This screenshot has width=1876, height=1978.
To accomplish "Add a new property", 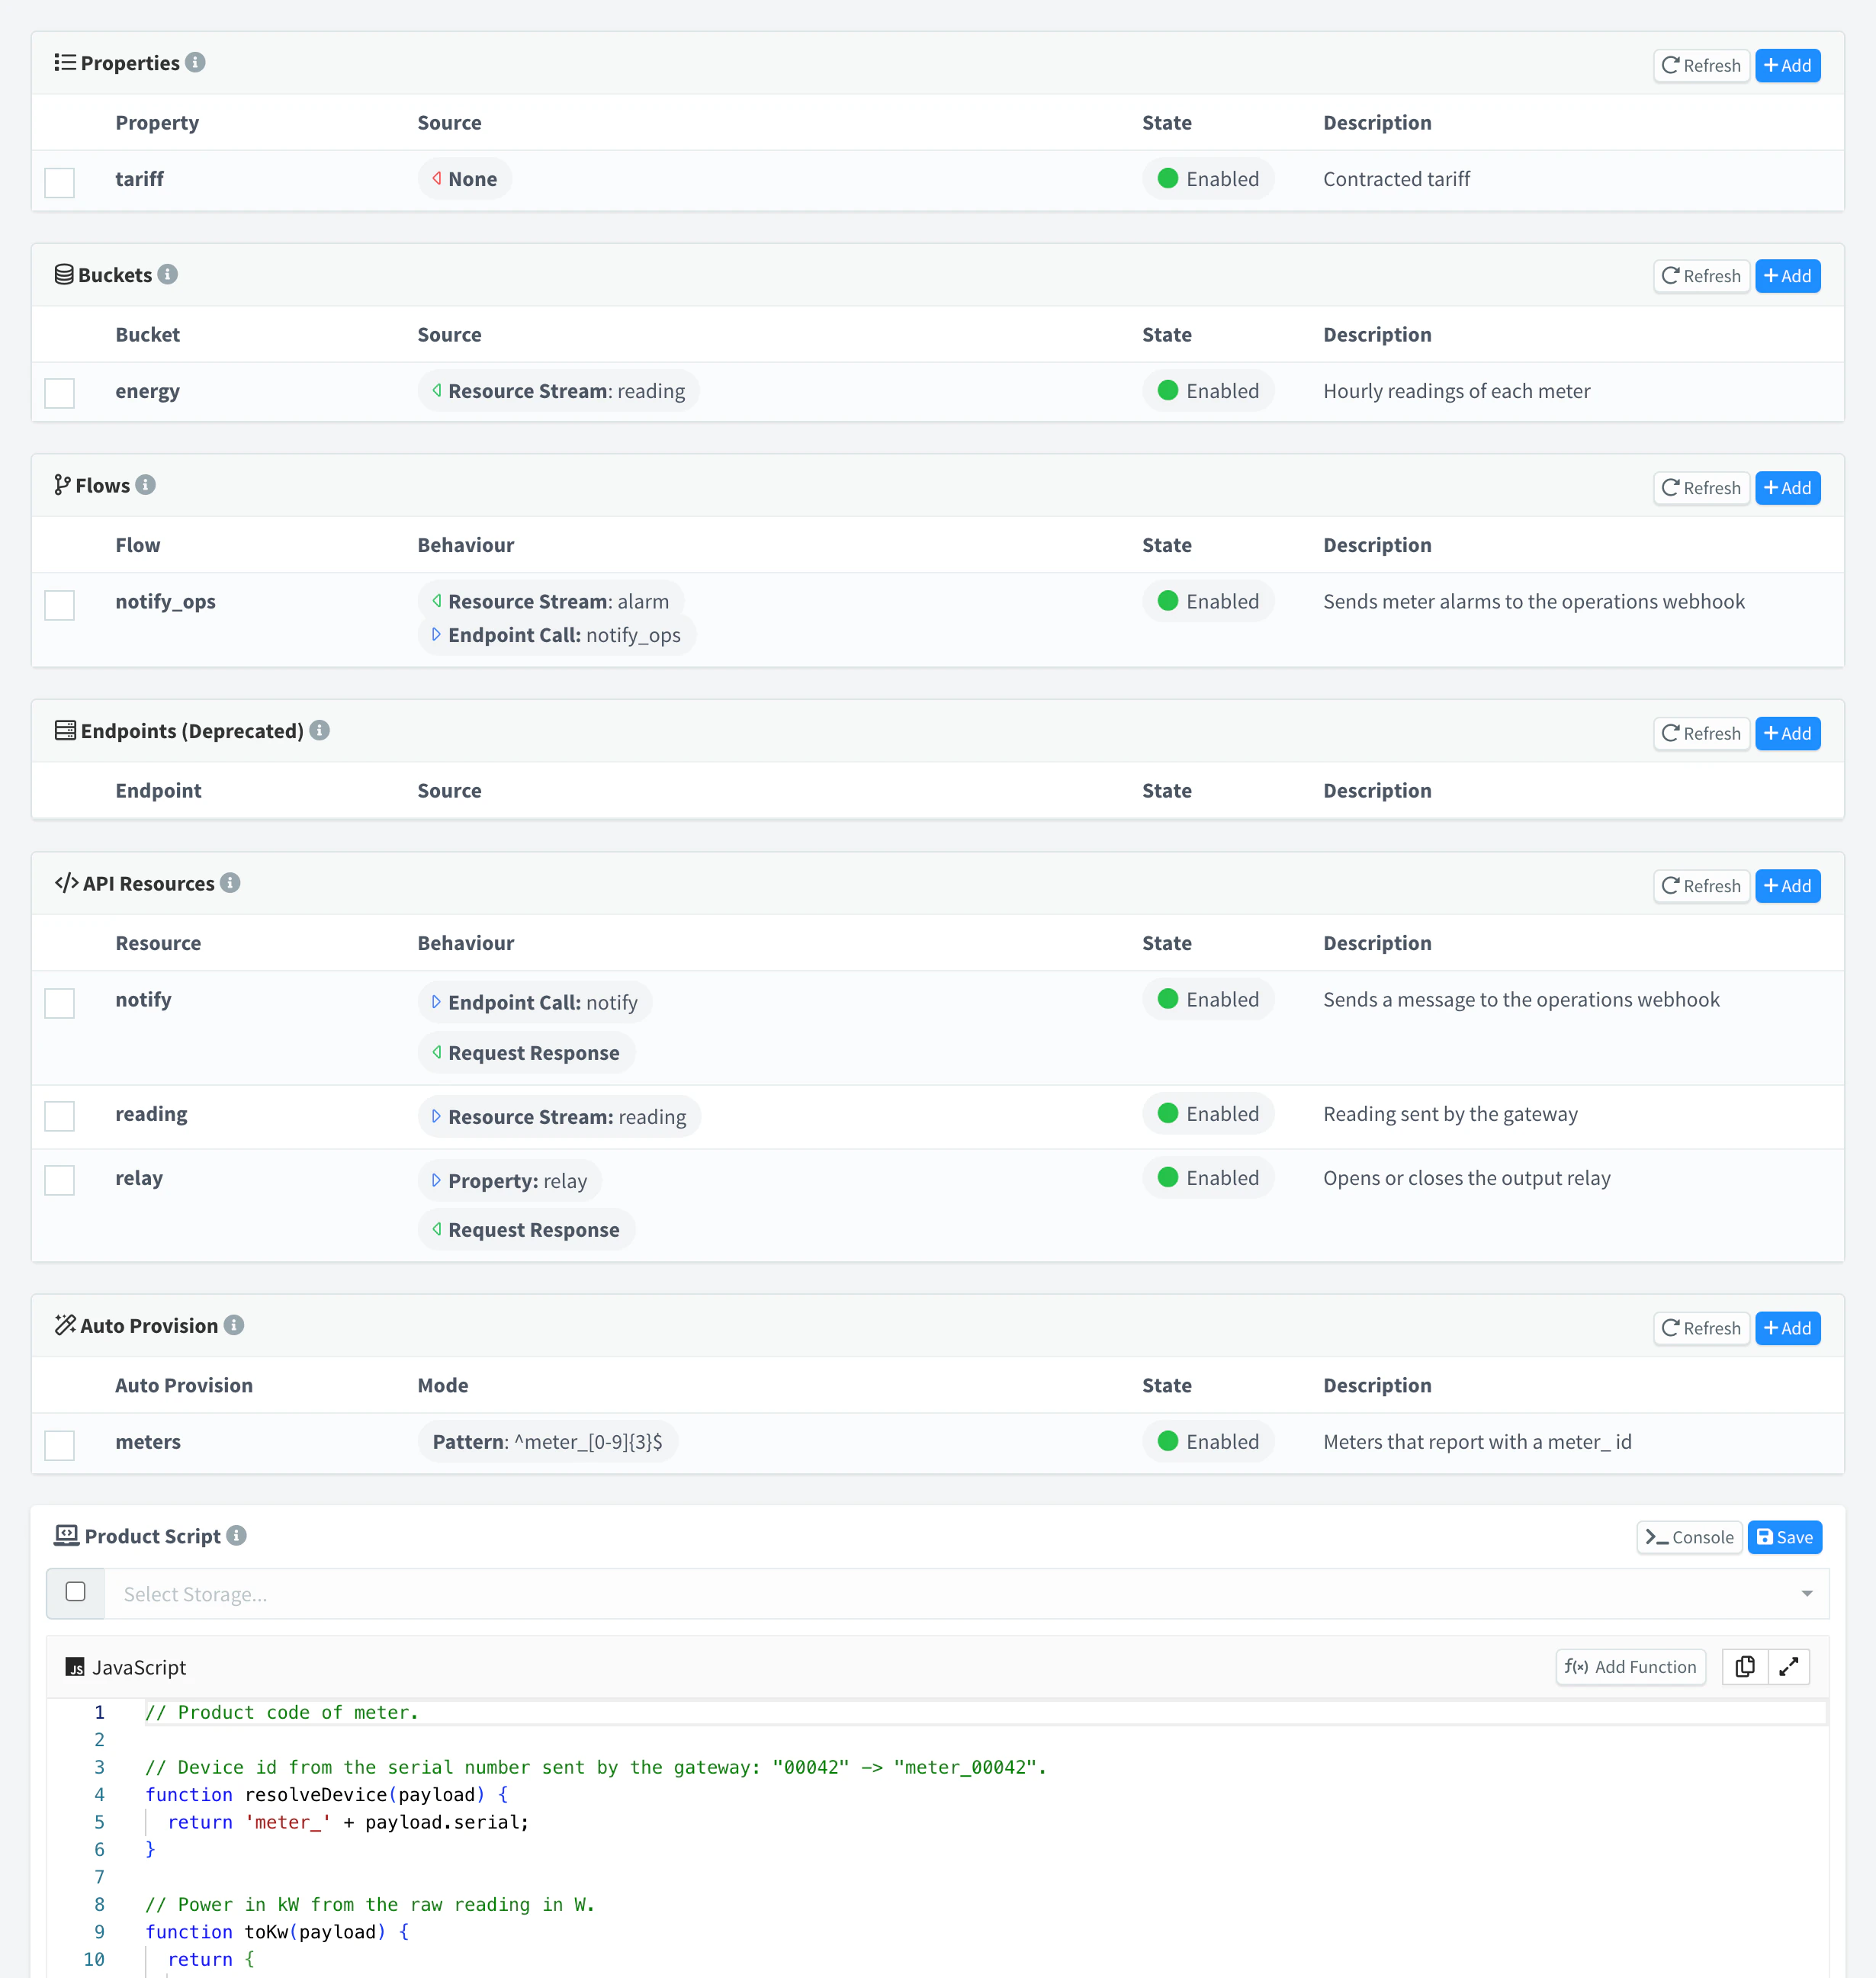I will coord(1788,66).
